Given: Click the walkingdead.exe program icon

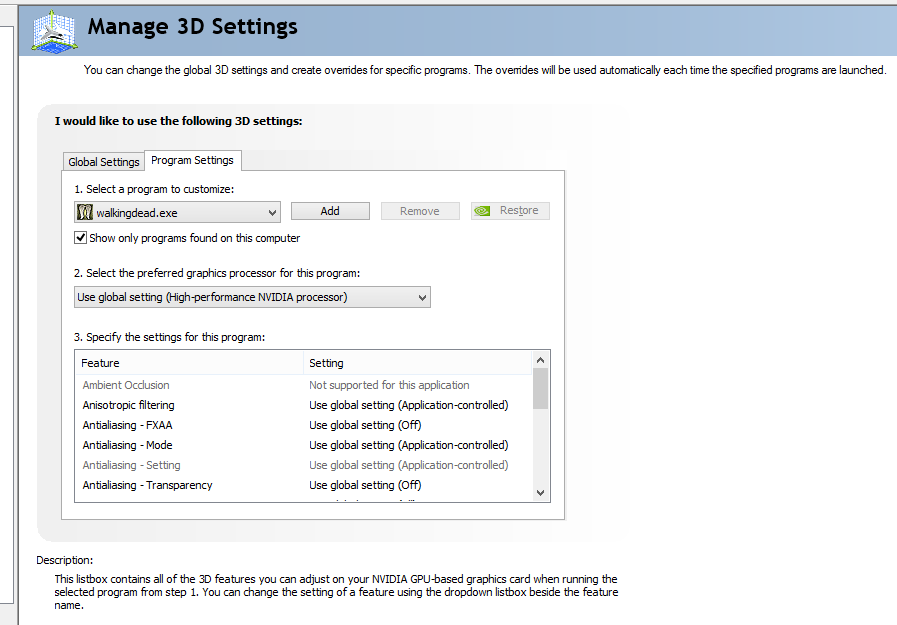Looking at the screenshot, I should point(85,212).
